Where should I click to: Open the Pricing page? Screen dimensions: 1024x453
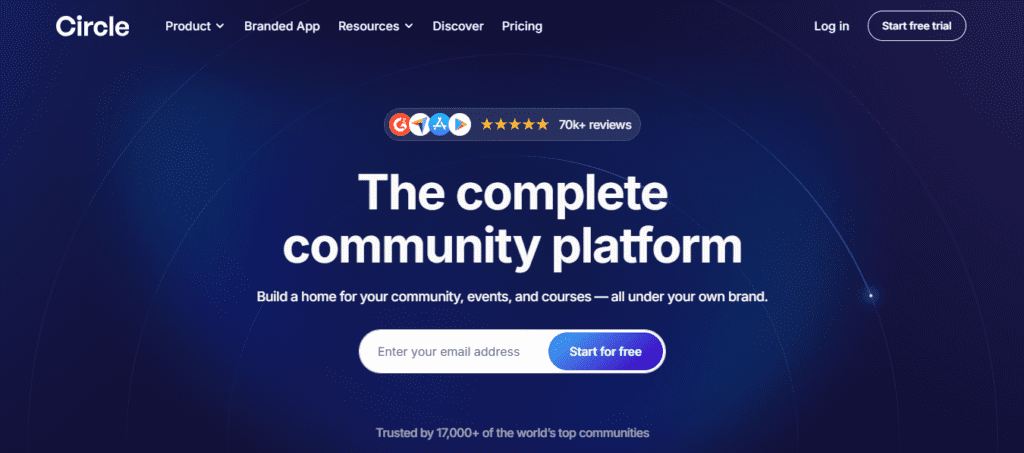522,26
